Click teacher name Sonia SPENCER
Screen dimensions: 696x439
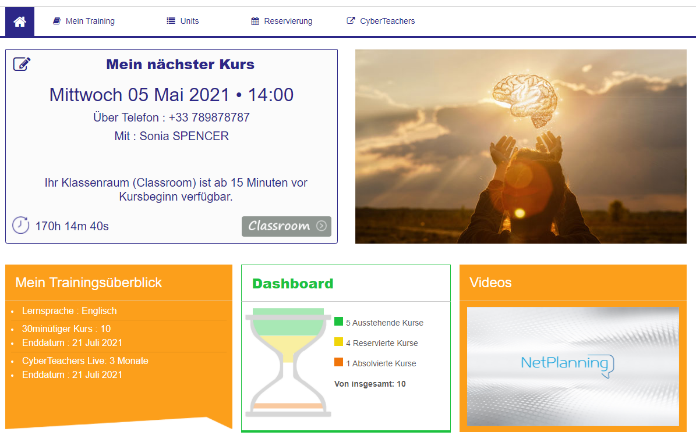(184, 136)
